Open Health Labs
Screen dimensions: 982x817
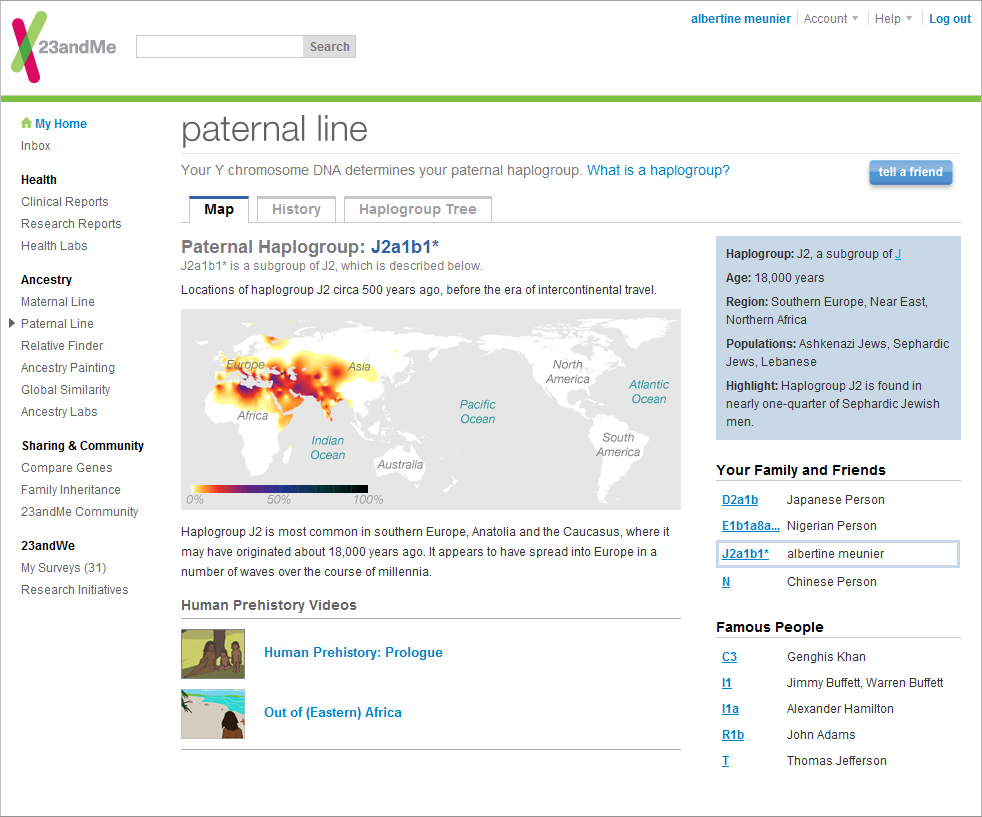pos(54,245)
